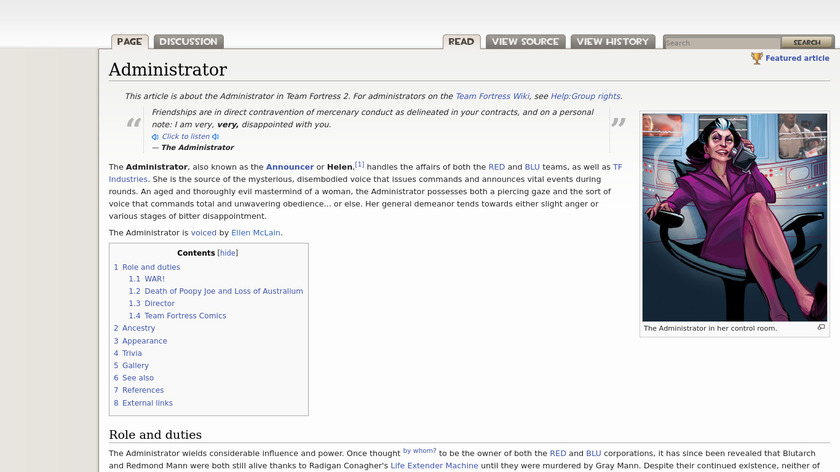This screenshot has width=840, height=472.
Task: Jump to 1 Role and duties in contents
Action: 147,267
